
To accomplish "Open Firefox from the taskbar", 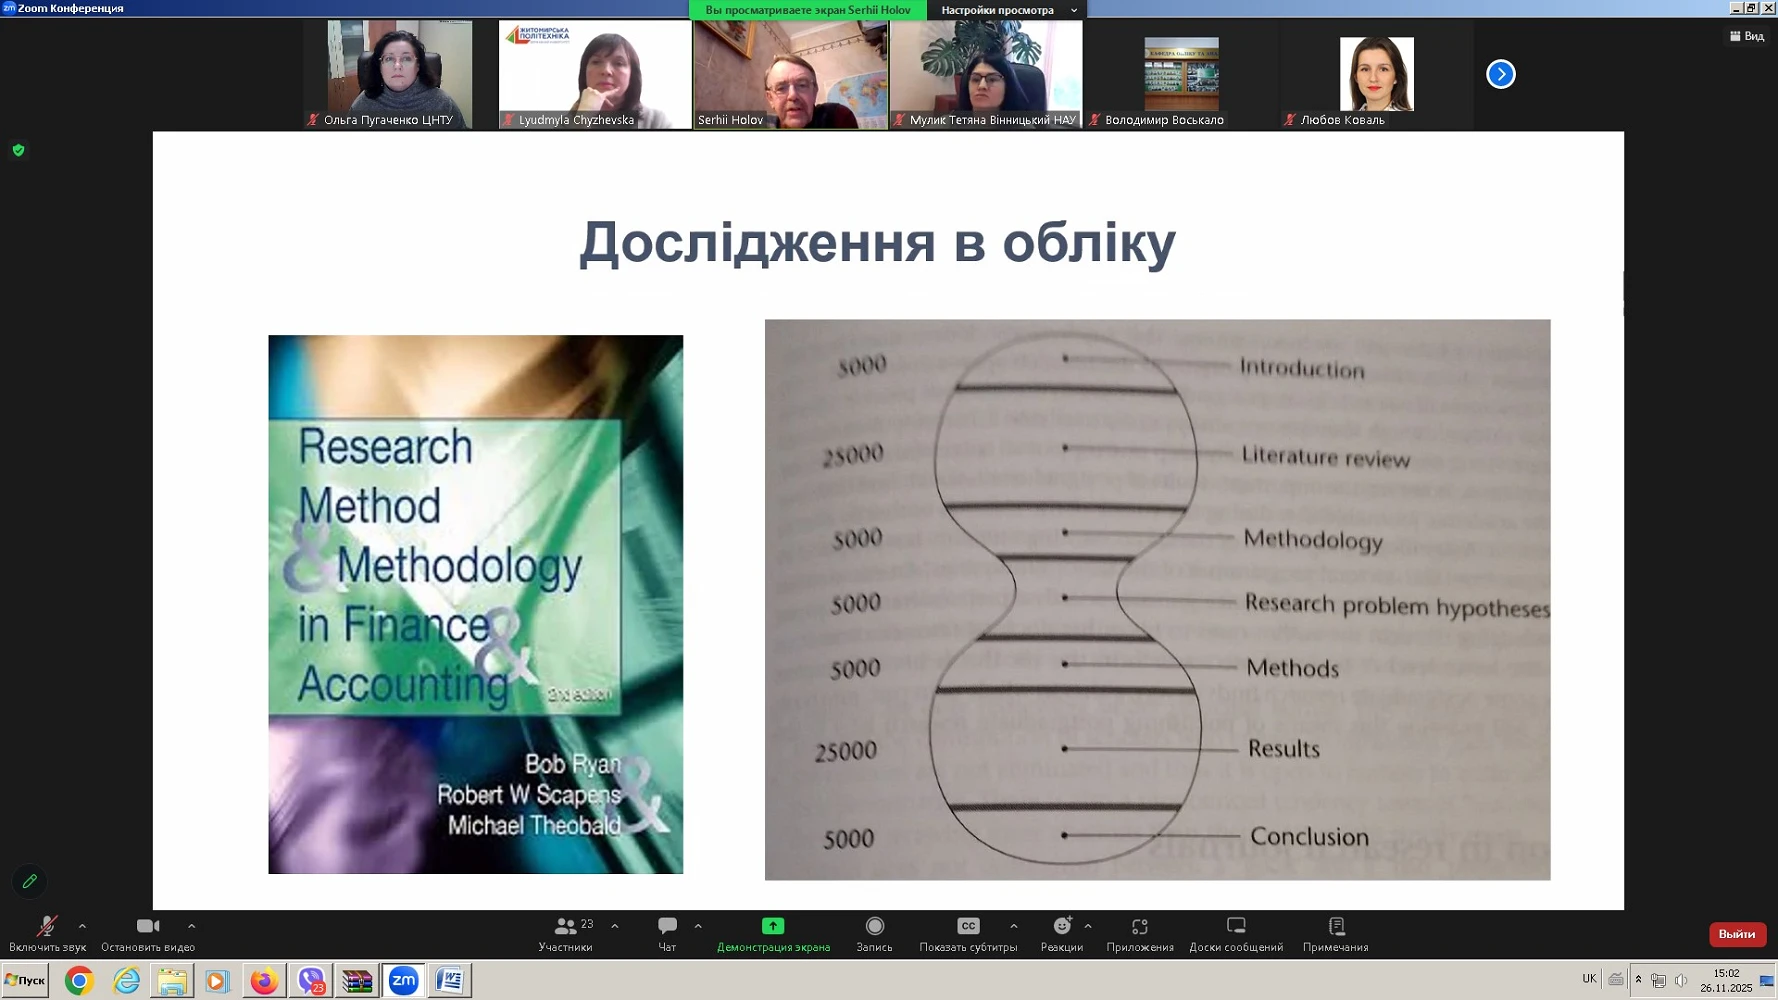I will click(x=264, y=981).
